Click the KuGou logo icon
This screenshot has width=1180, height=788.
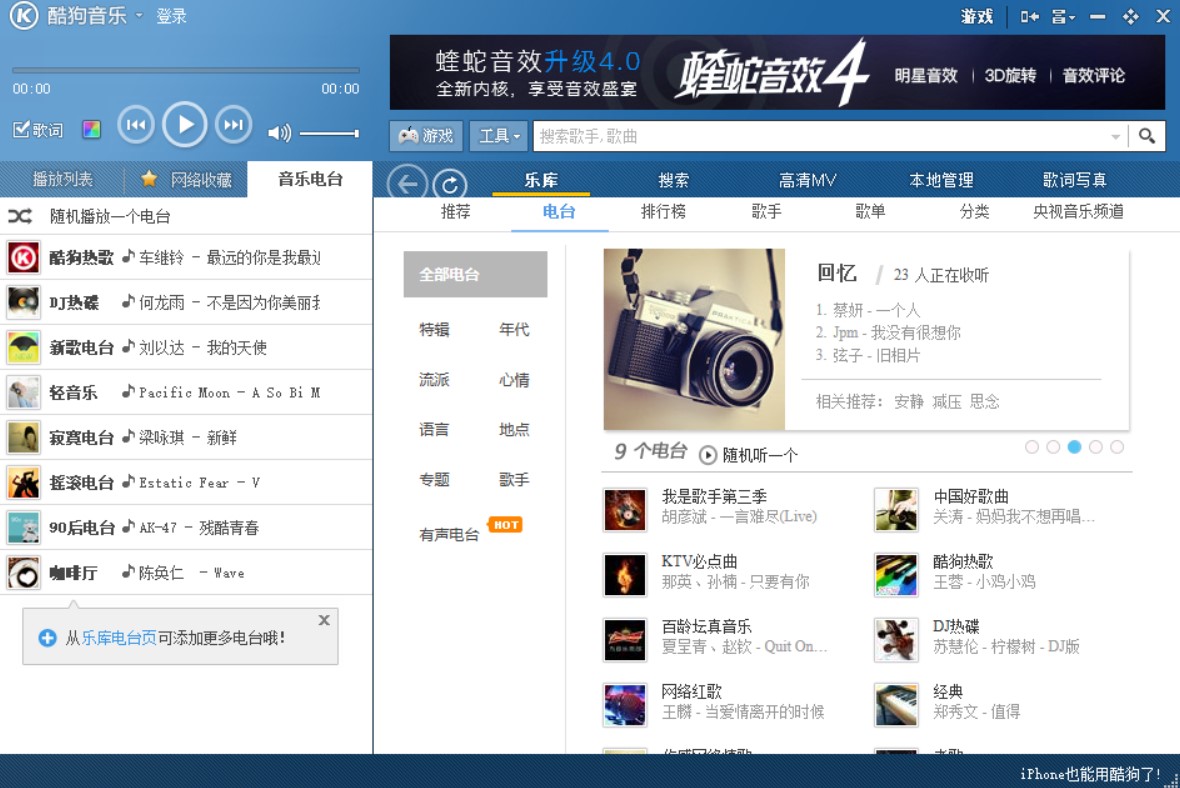point(23,16)
